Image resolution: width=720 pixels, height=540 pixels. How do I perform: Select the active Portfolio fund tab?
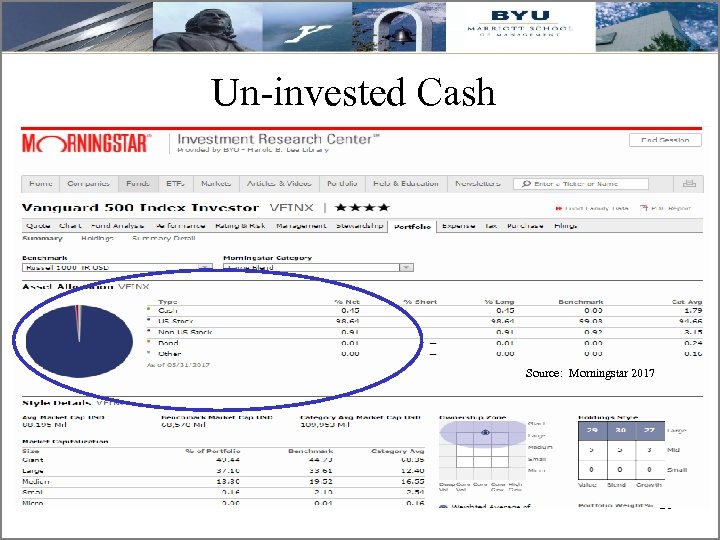point(412,226)
